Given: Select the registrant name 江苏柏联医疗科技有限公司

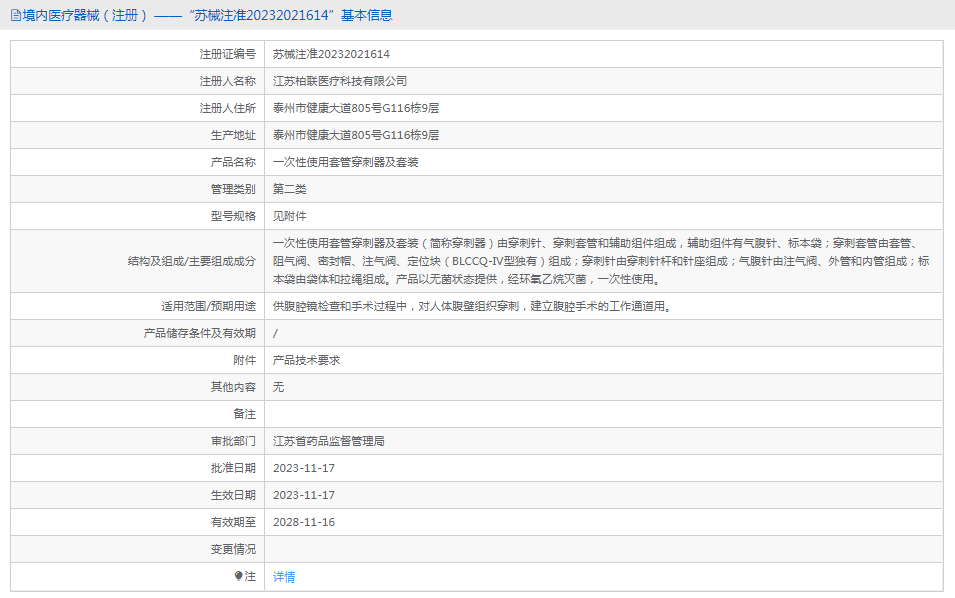Looking at the screenshot, I should (340, 81).
